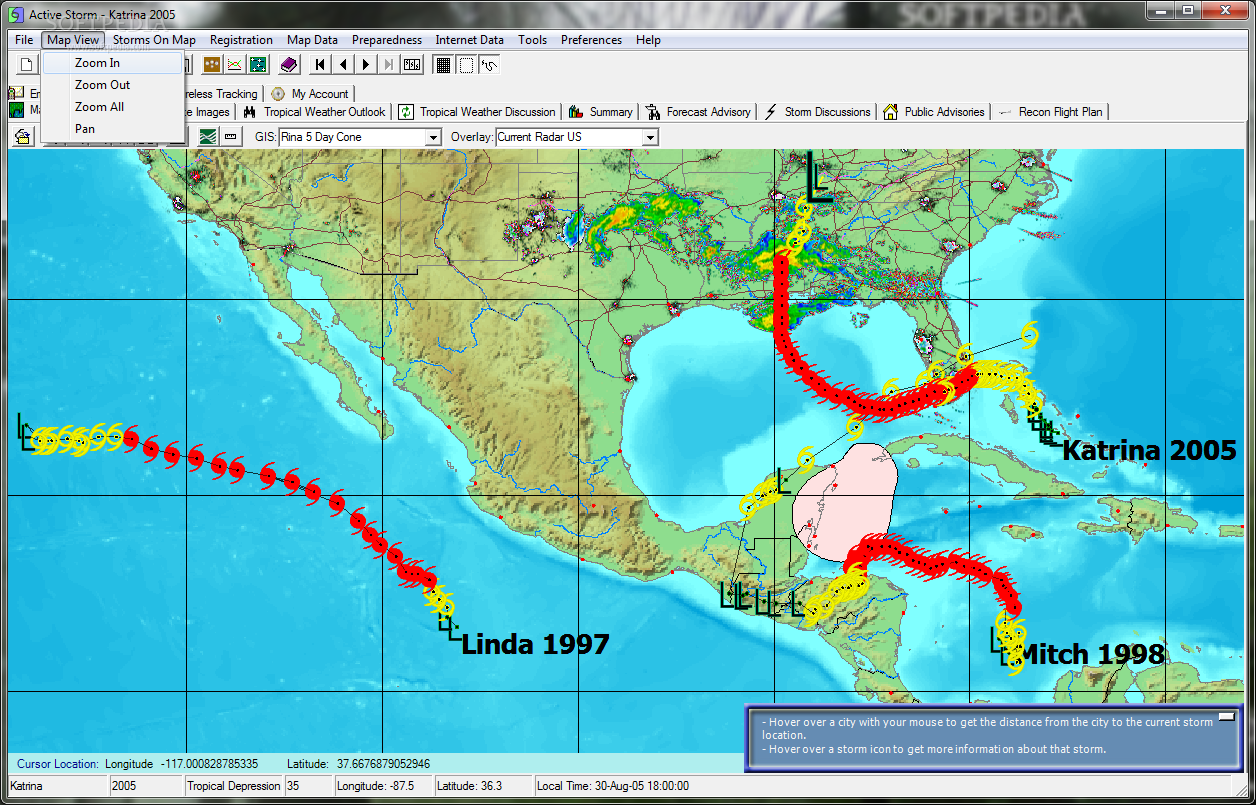Choose Pan from Map View menu
This screenshot has height=805, width=1256.
point(113,129)
